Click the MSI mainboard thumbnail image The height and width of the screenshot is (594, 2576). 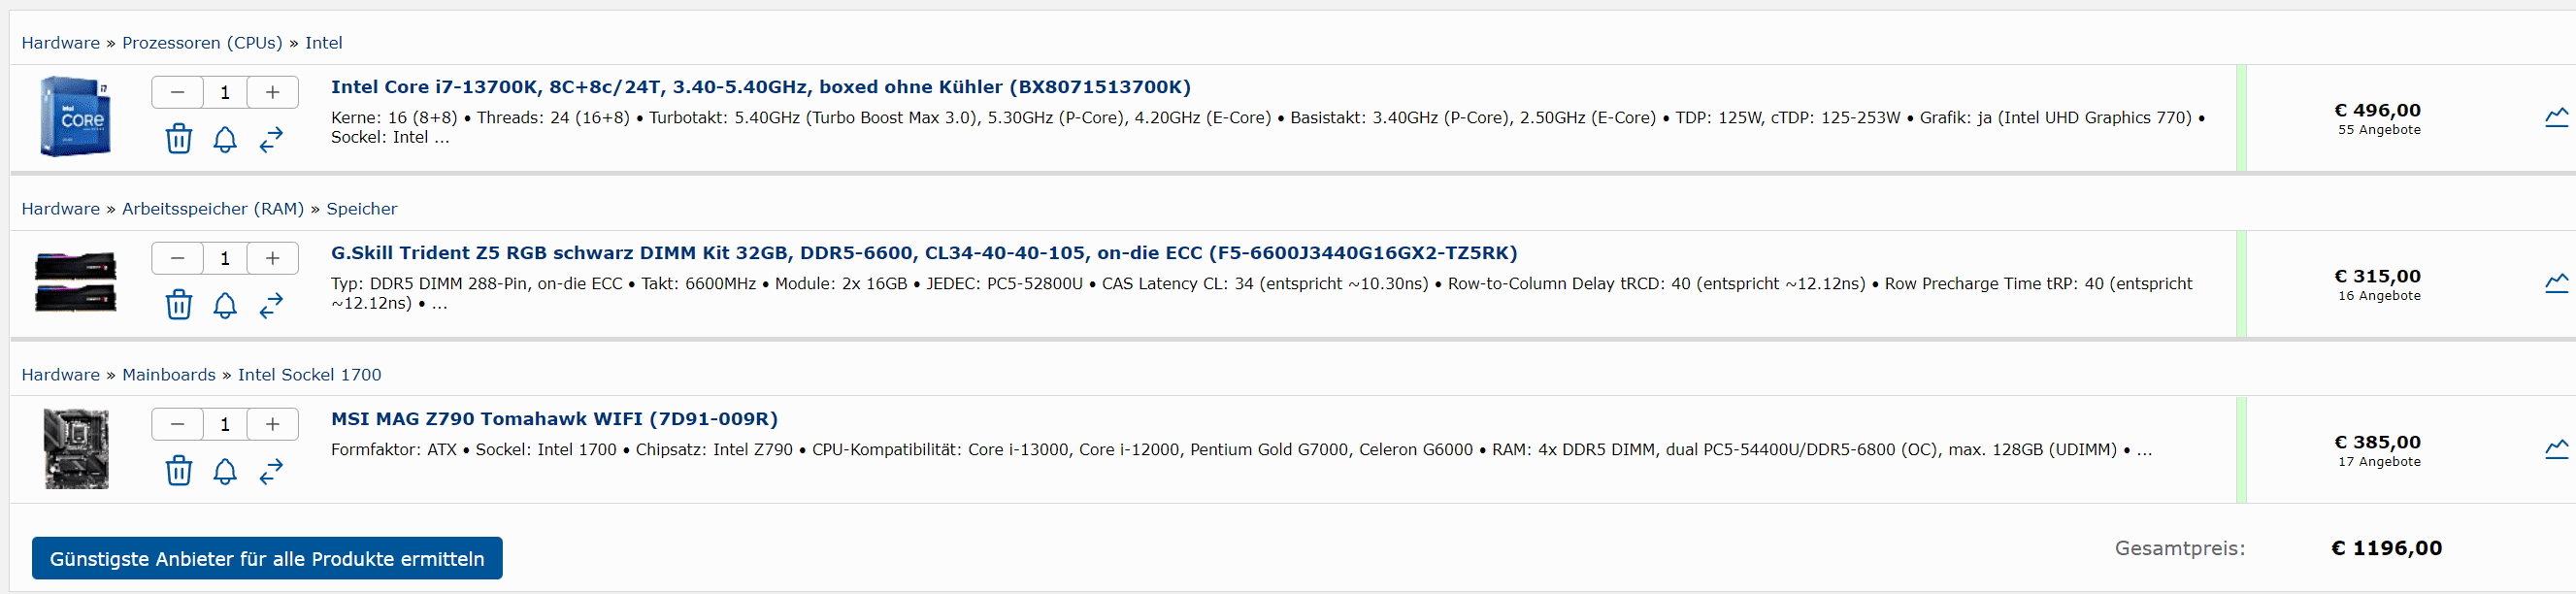(x=77, y=449)
